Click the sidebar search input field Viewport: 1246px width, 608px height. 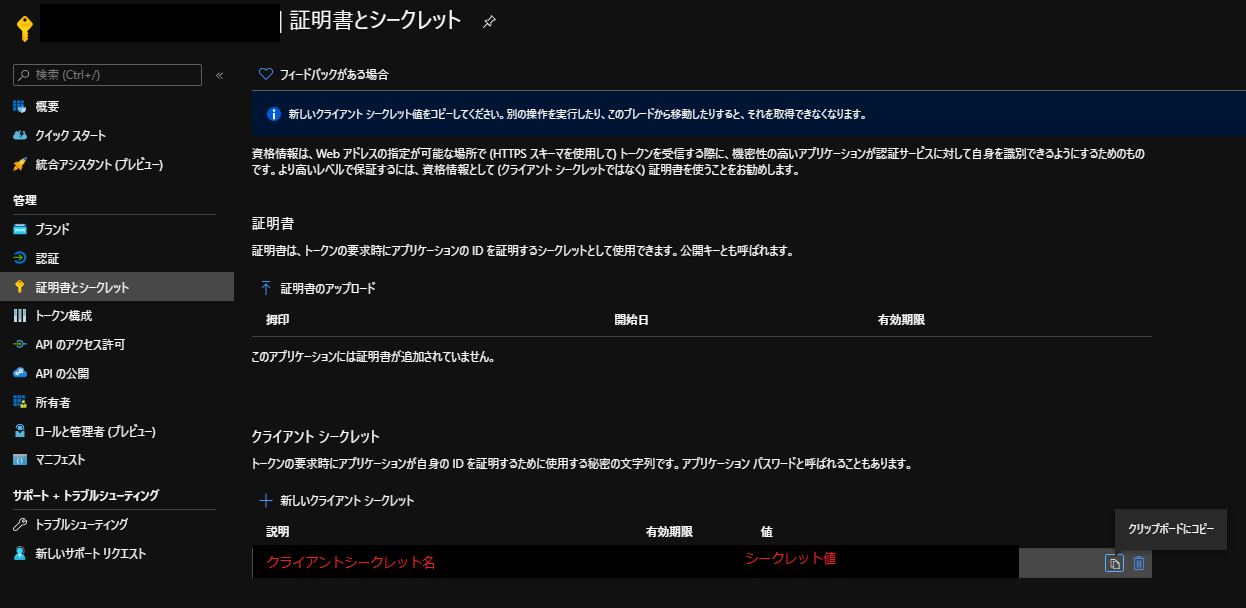pos(108,75)
